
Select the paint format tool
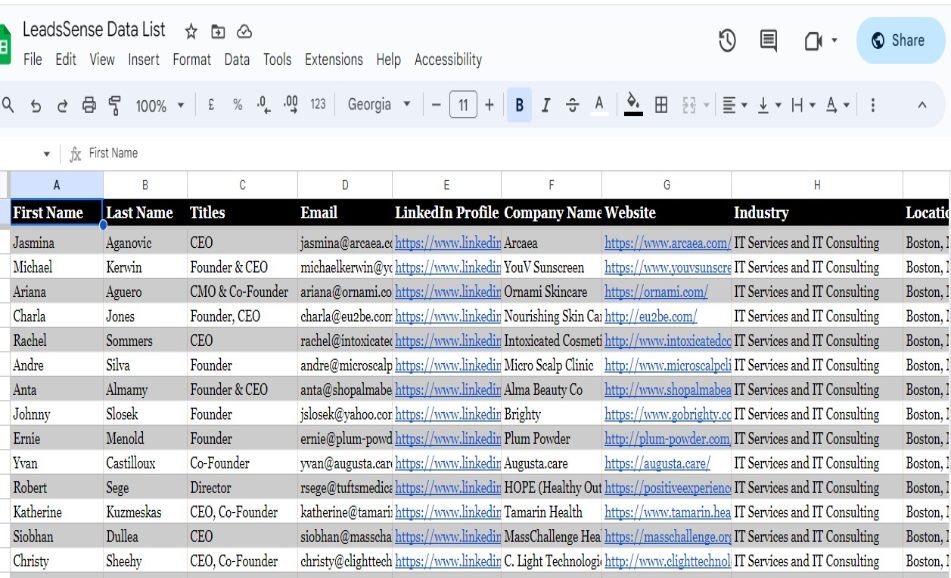114,105
